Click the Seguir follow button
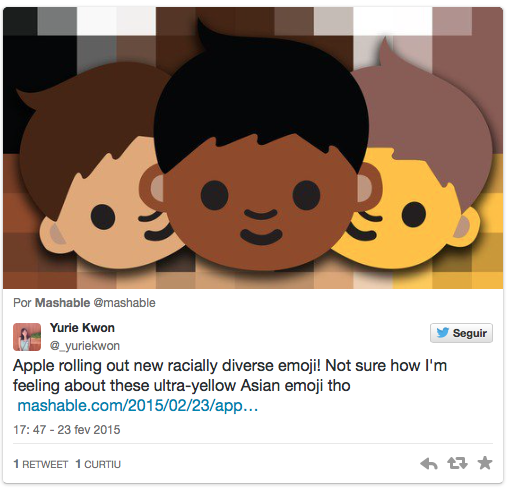 [461, 333]
